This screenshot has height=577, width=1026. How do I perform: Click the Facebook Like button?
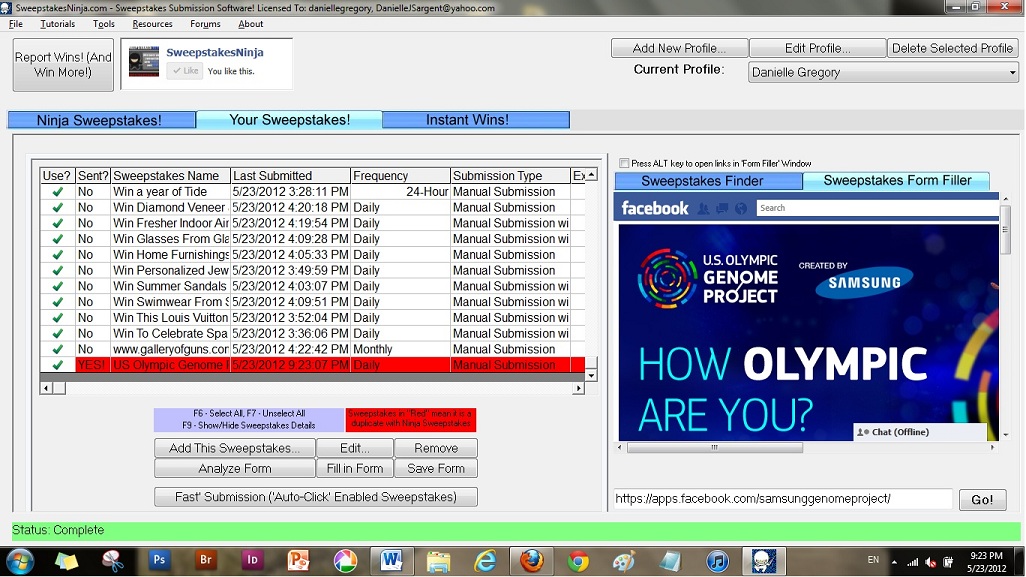click(x=185, y=71)
